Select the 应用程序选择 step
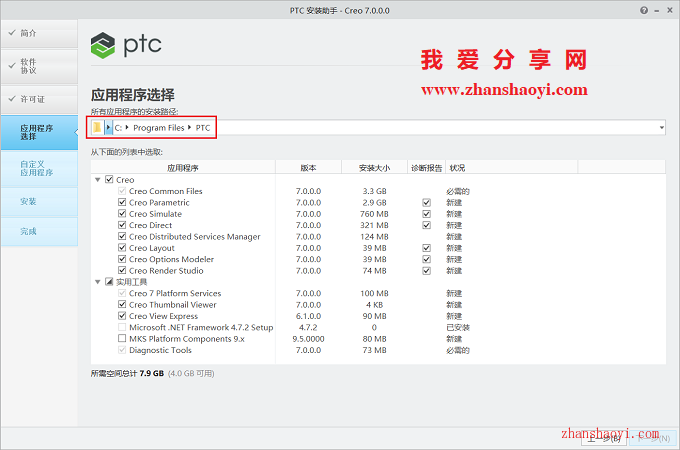 pyautogui.click(x=39, y=132)
